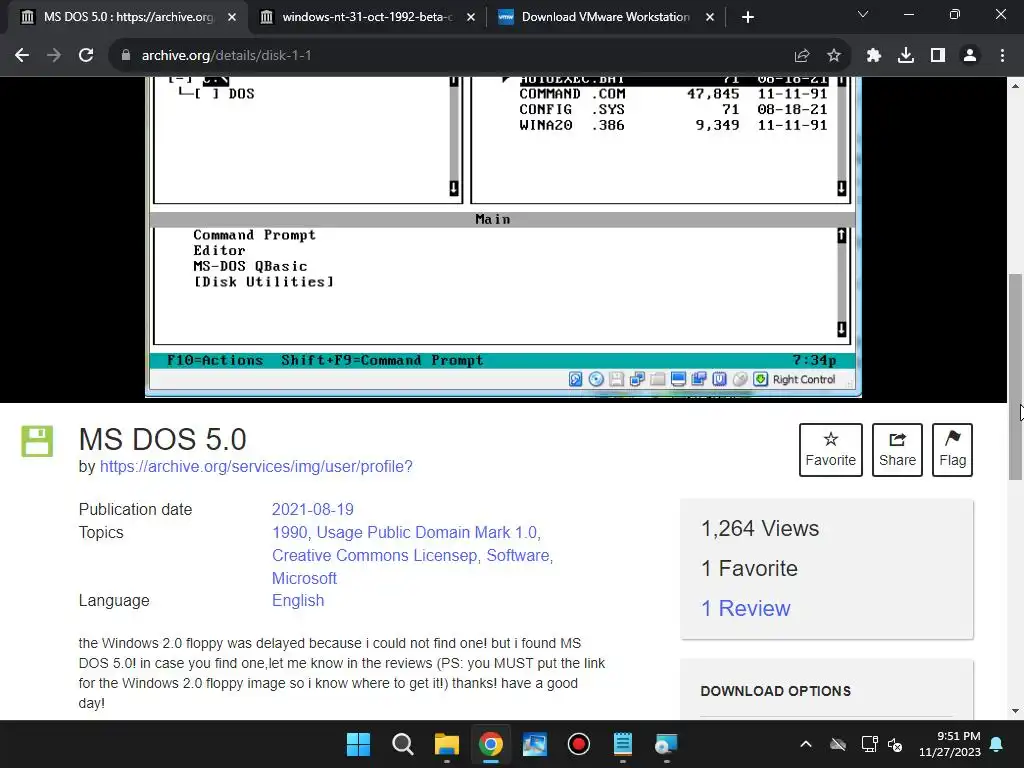Screen dimensions: 1024x768
Task: Open the tab search chevron
Action: click(863, 14)
